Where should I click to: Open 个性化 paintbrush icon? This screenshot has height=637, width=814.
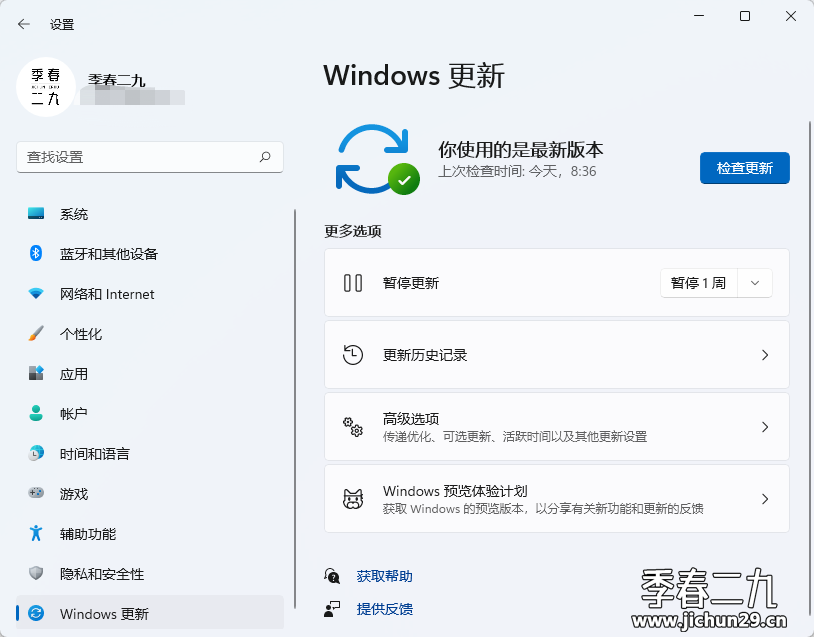(36, 333)
